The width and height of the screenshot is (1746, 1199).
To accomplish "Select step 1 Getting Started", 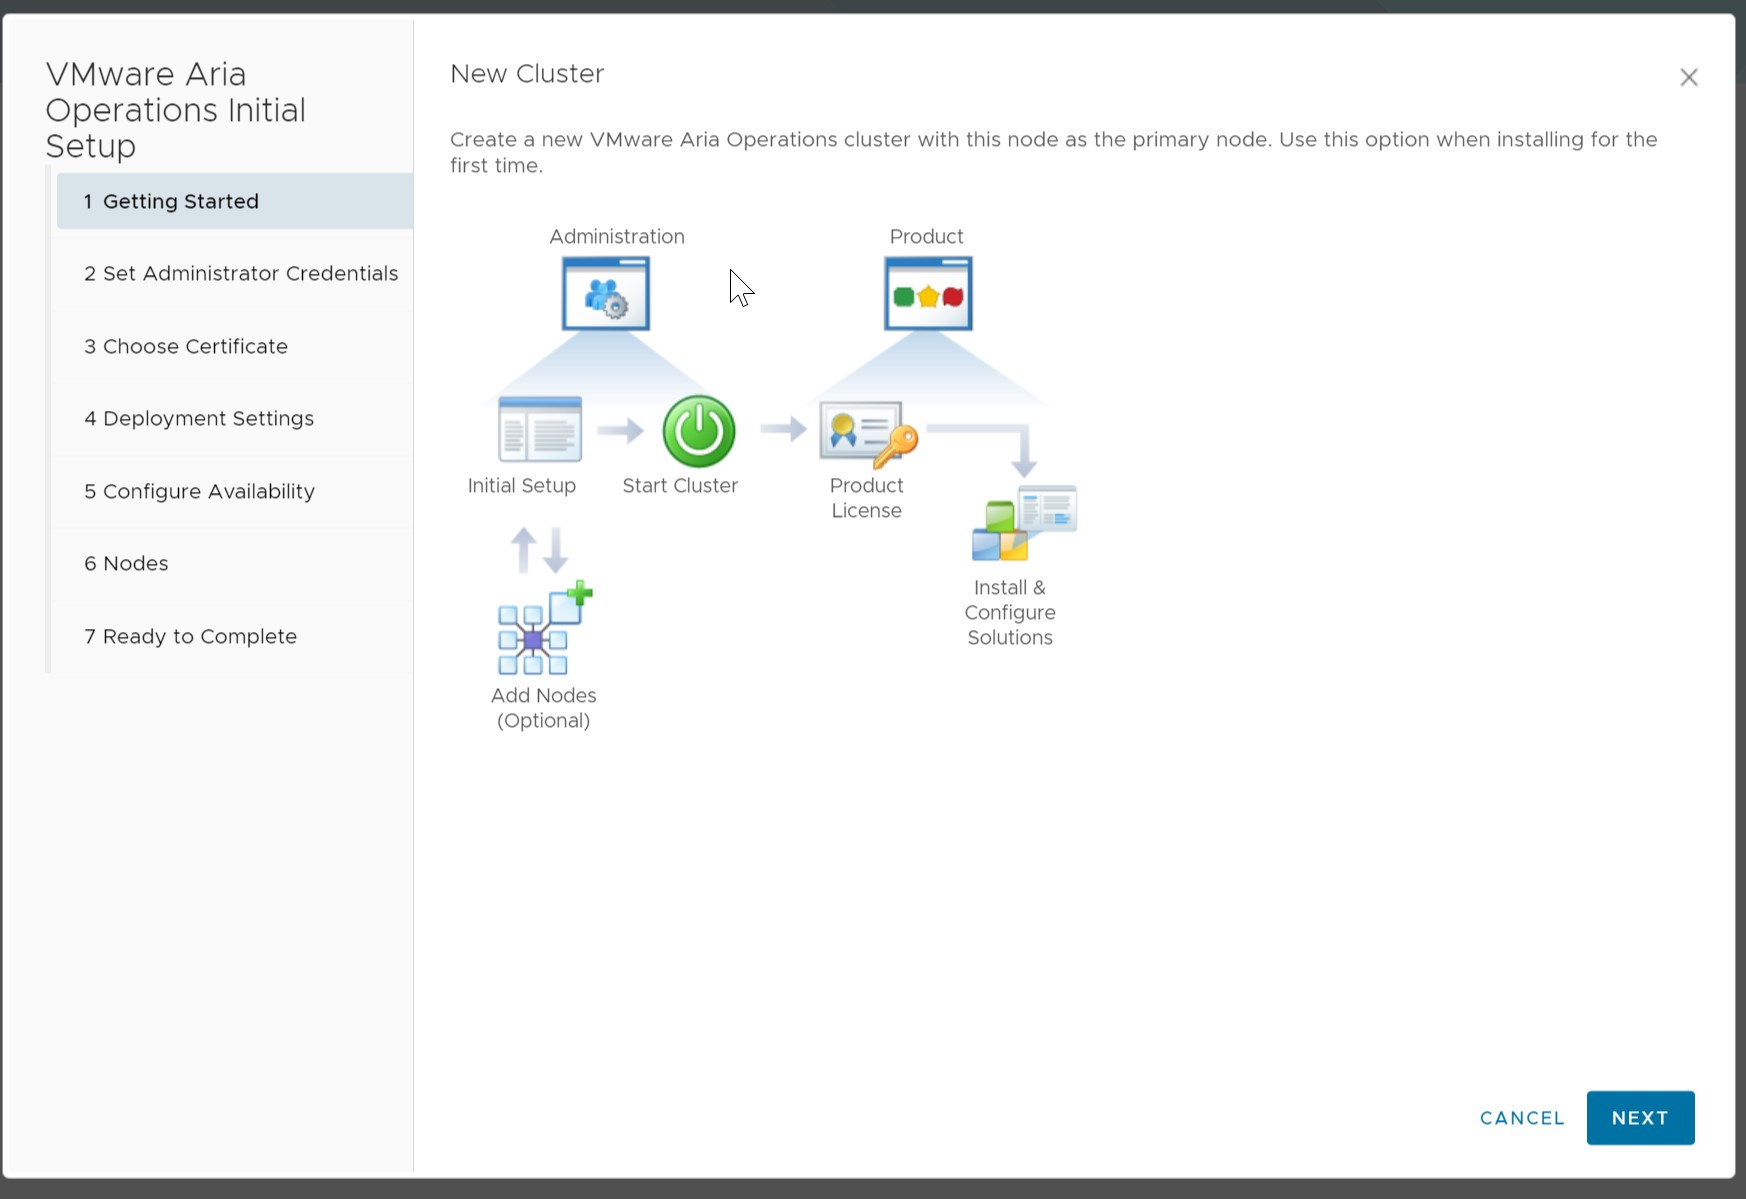I will (235, 201).
